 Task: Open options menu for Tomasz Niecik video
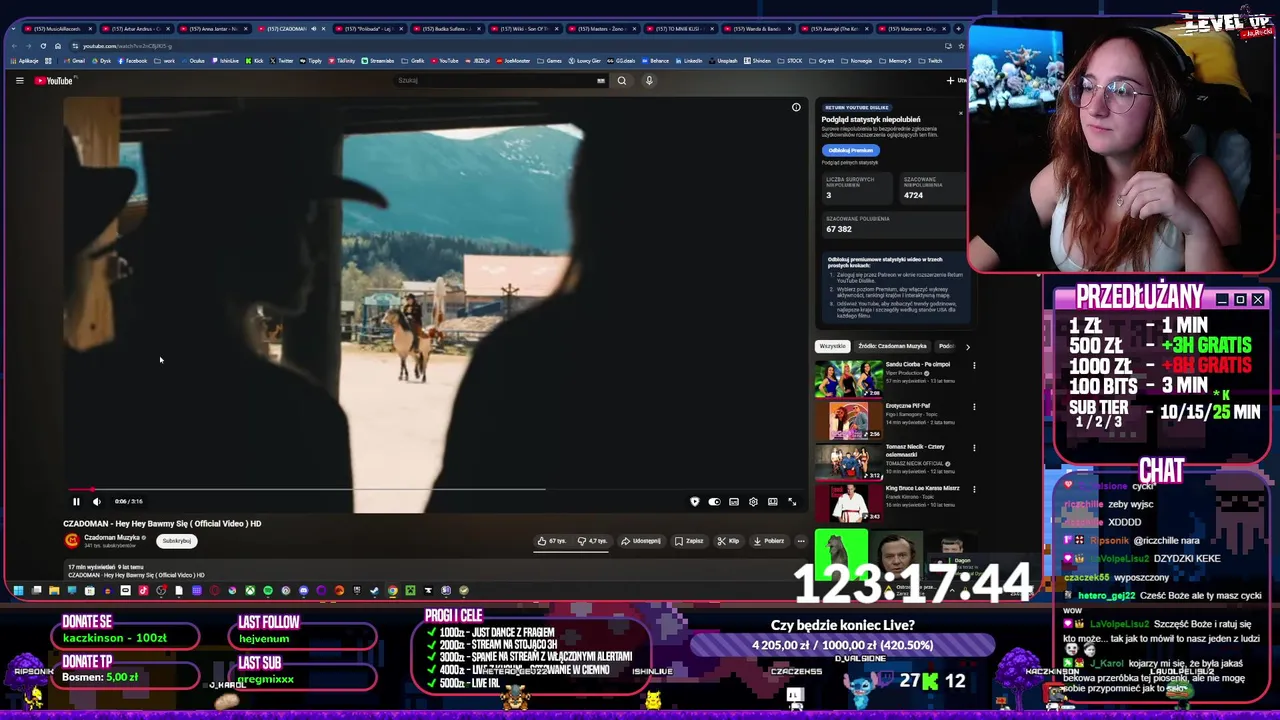974,448
